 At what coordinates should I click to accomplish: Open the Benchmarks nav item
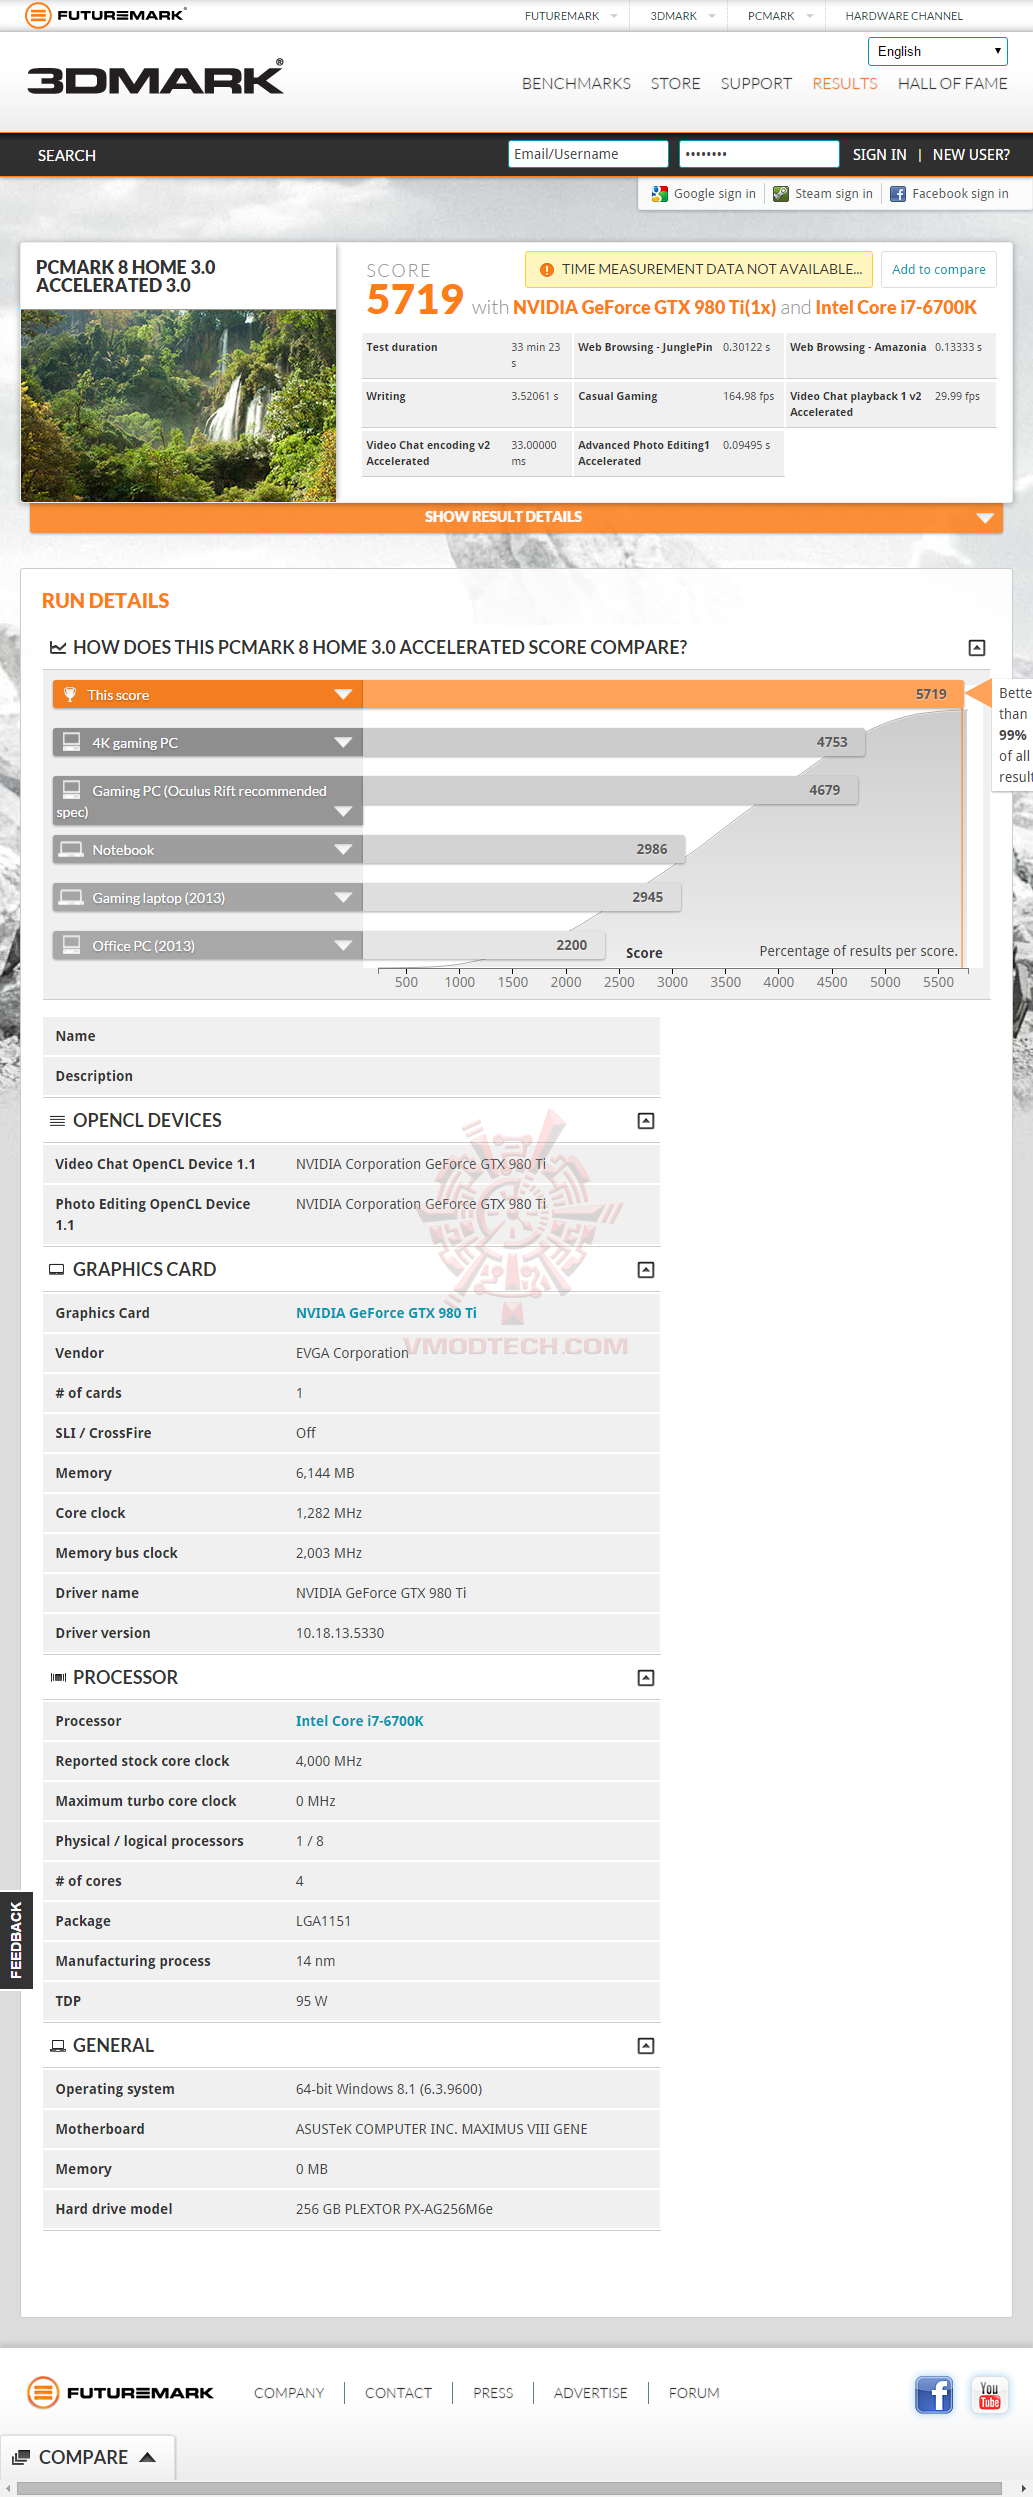click(x=576, y=84)
